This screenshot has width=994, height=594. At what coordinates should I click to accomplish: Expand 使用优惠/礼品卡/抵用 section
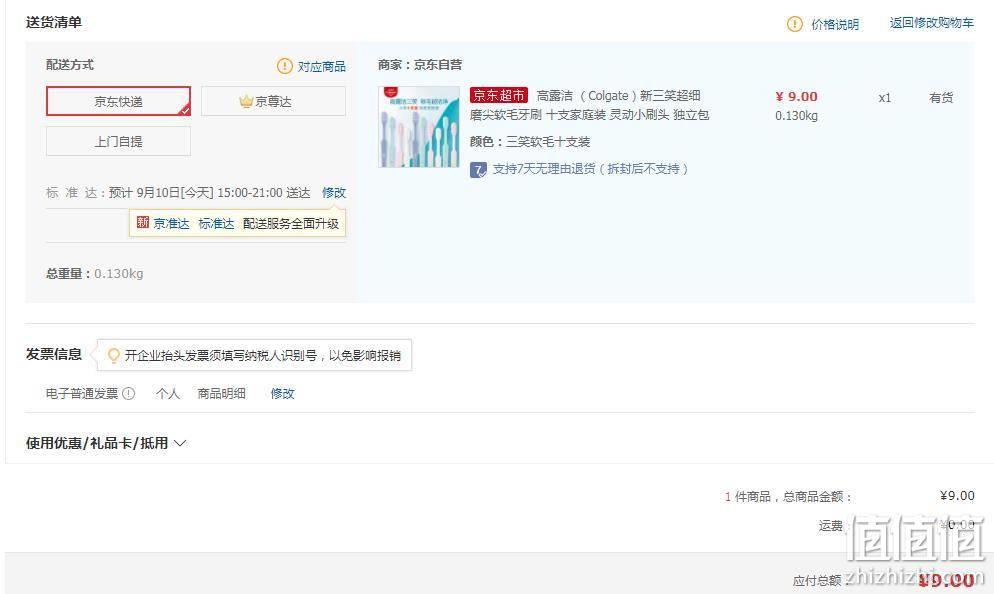106,443
